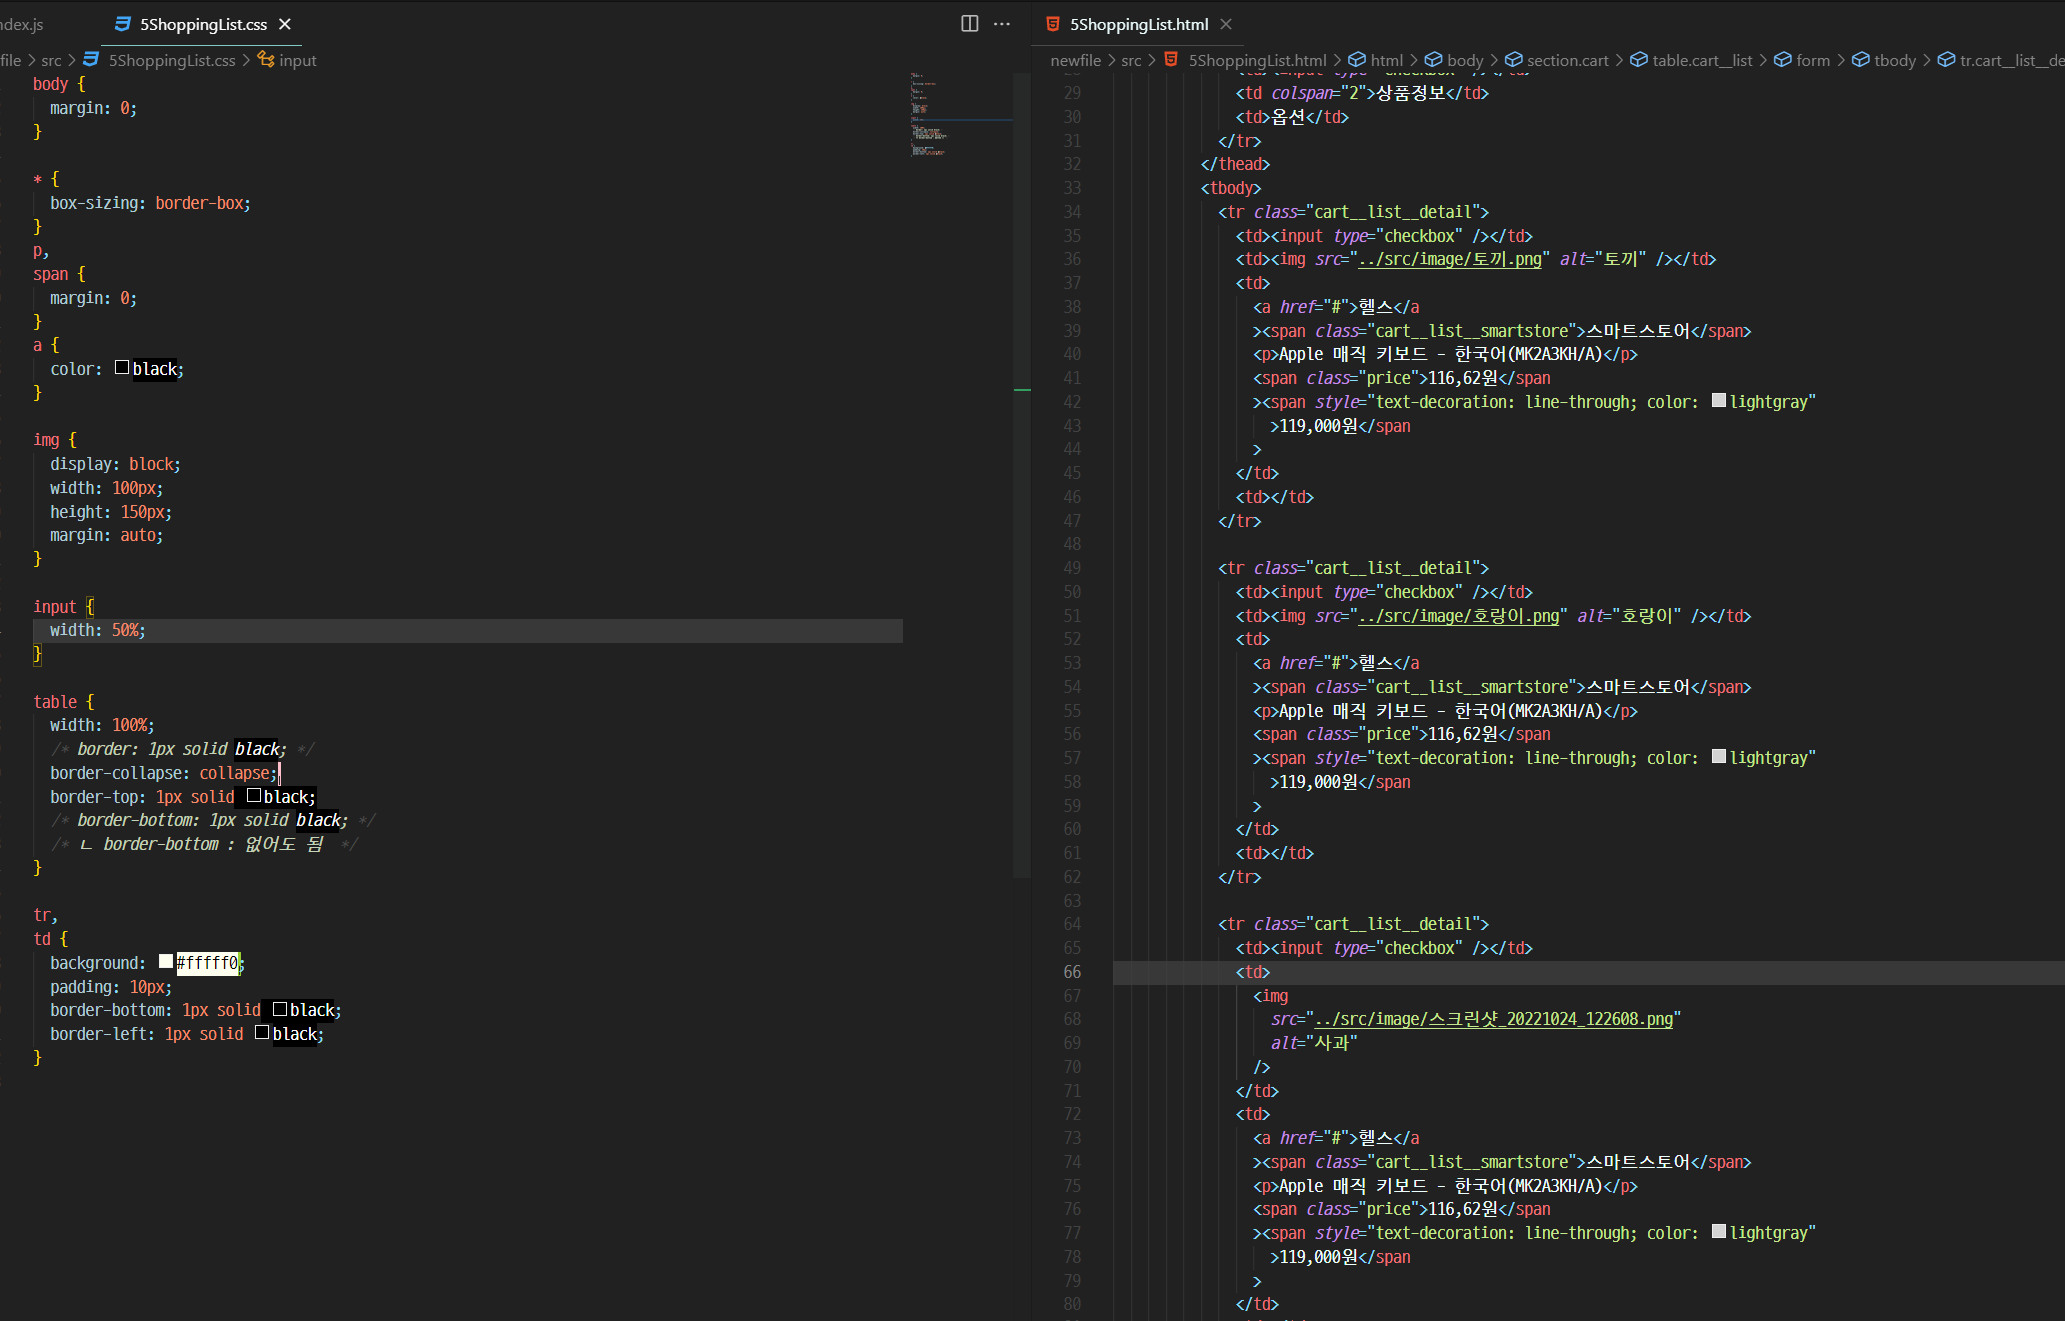Open the body breadcrumb dropdown
Screen dimensions: 2065x1321
(1465, 60)
